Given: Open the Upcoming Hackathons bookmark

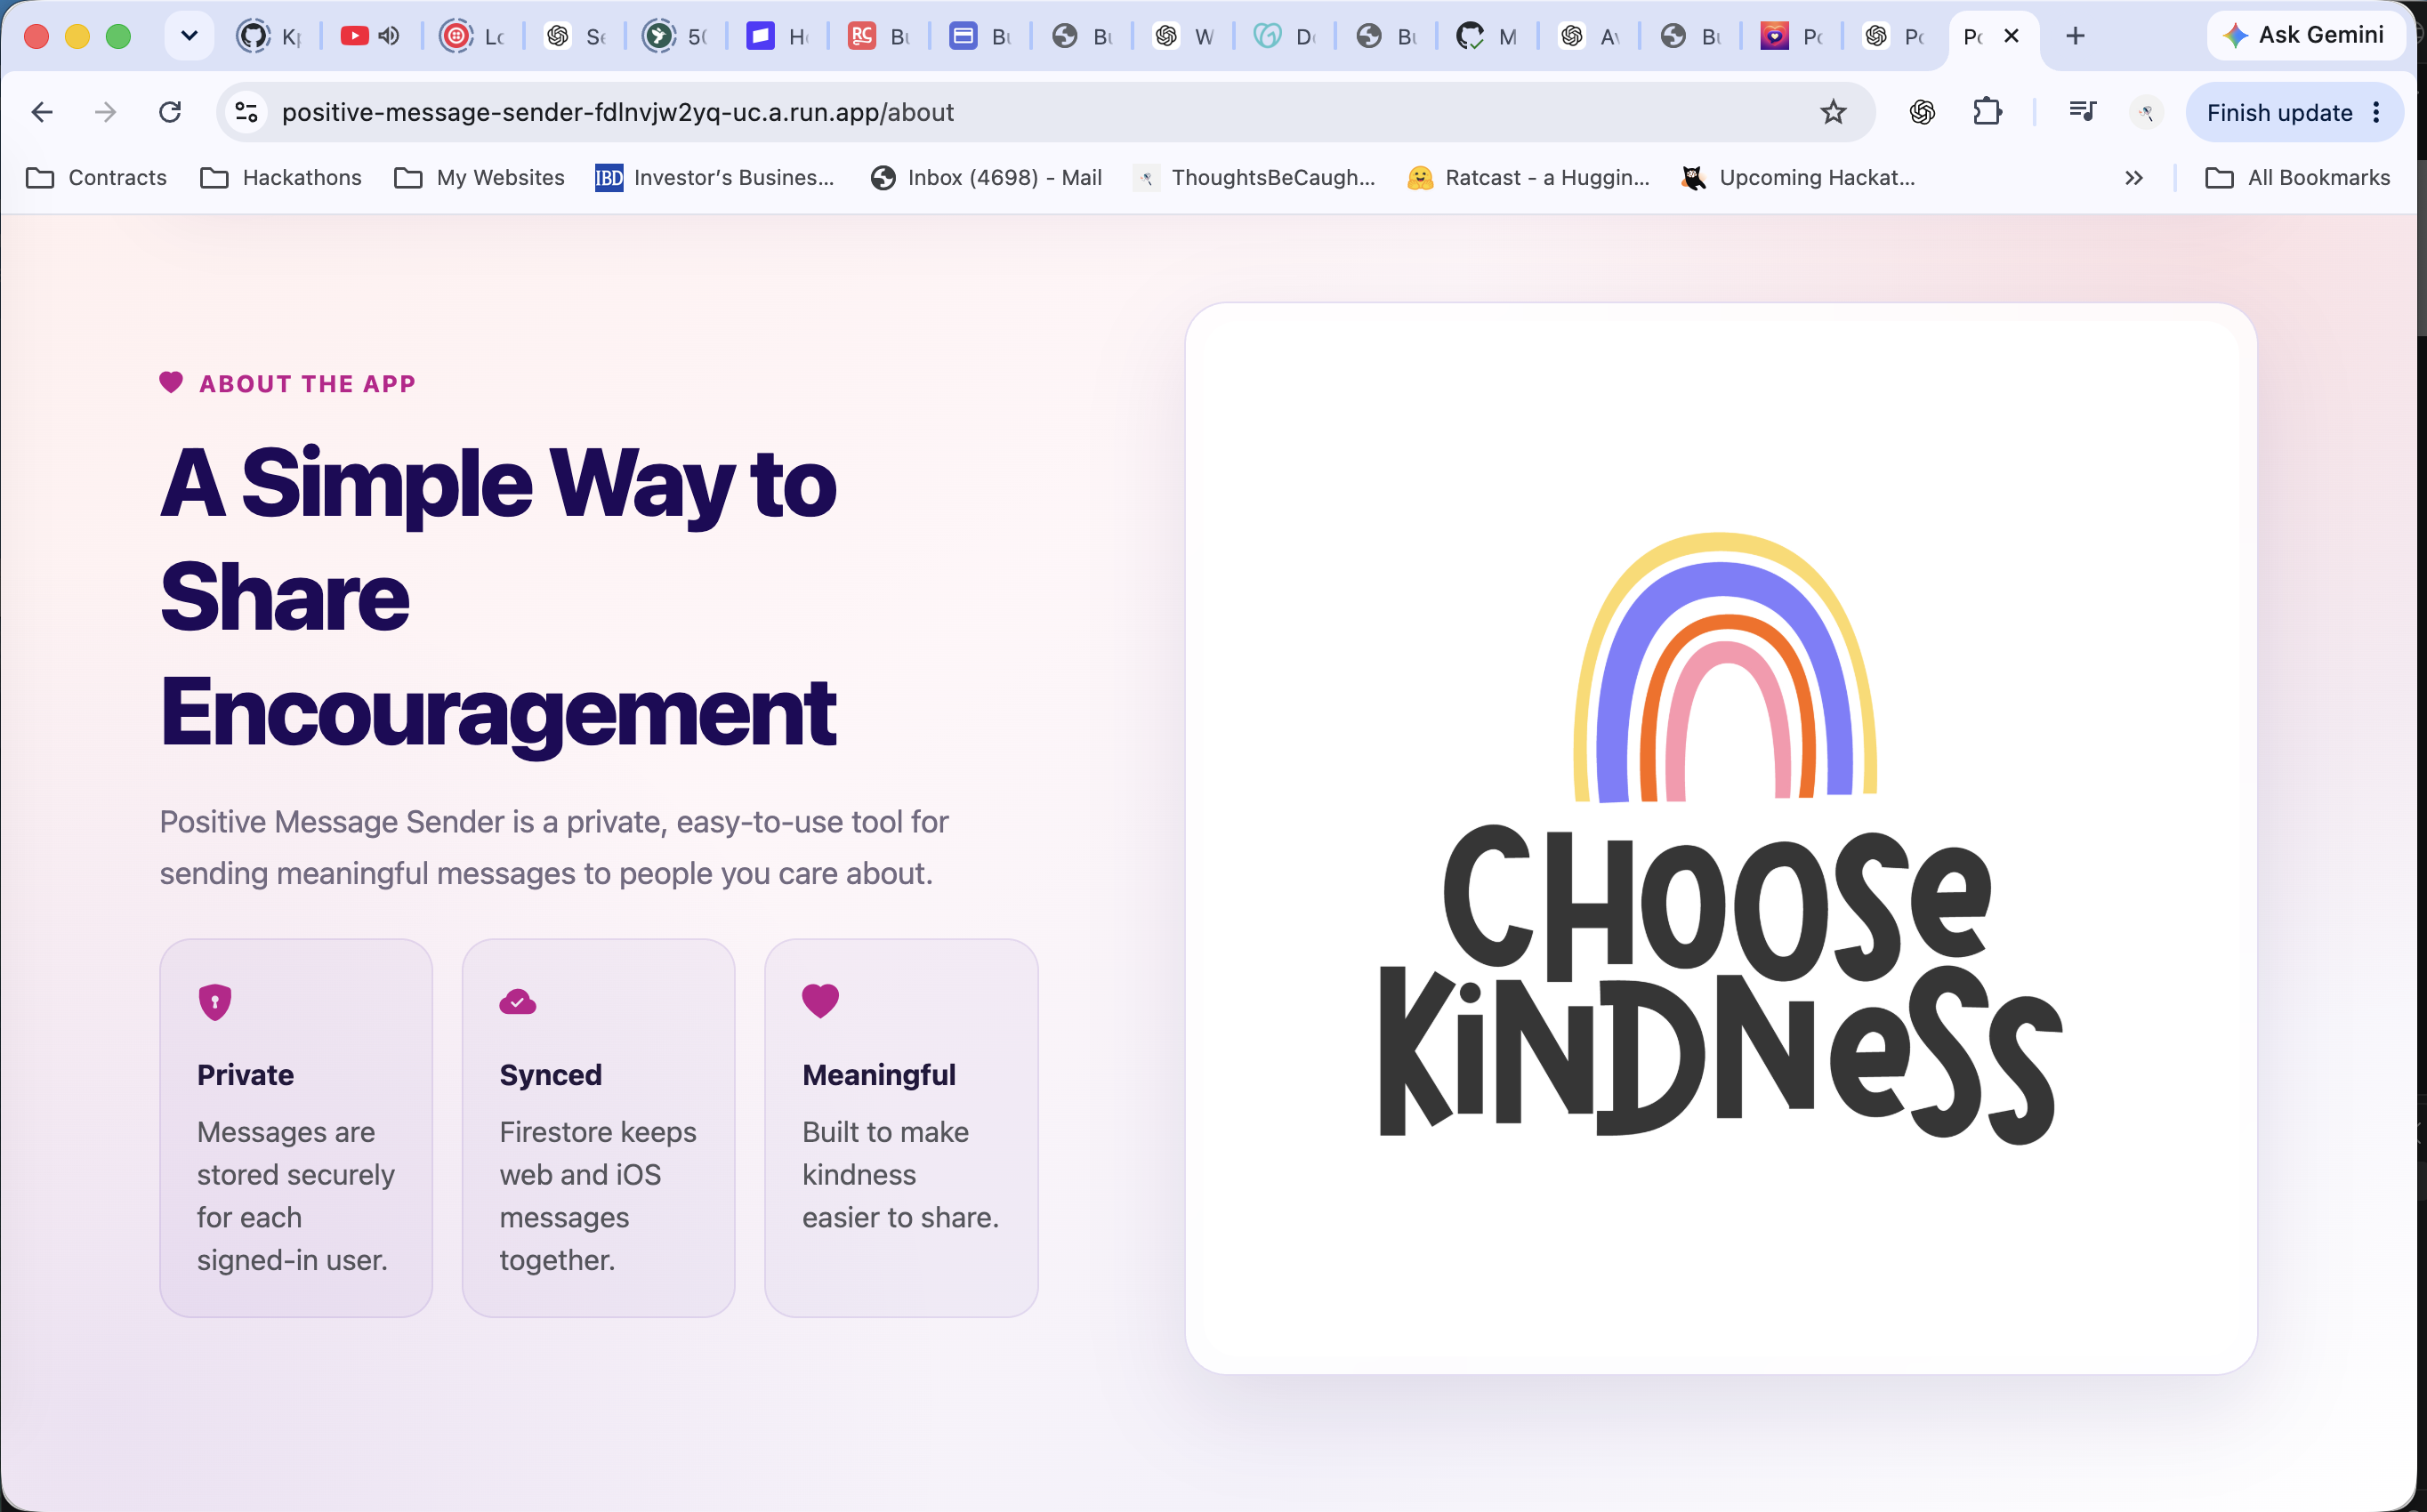Looking at the screenshot, I should click(1798, 178).
